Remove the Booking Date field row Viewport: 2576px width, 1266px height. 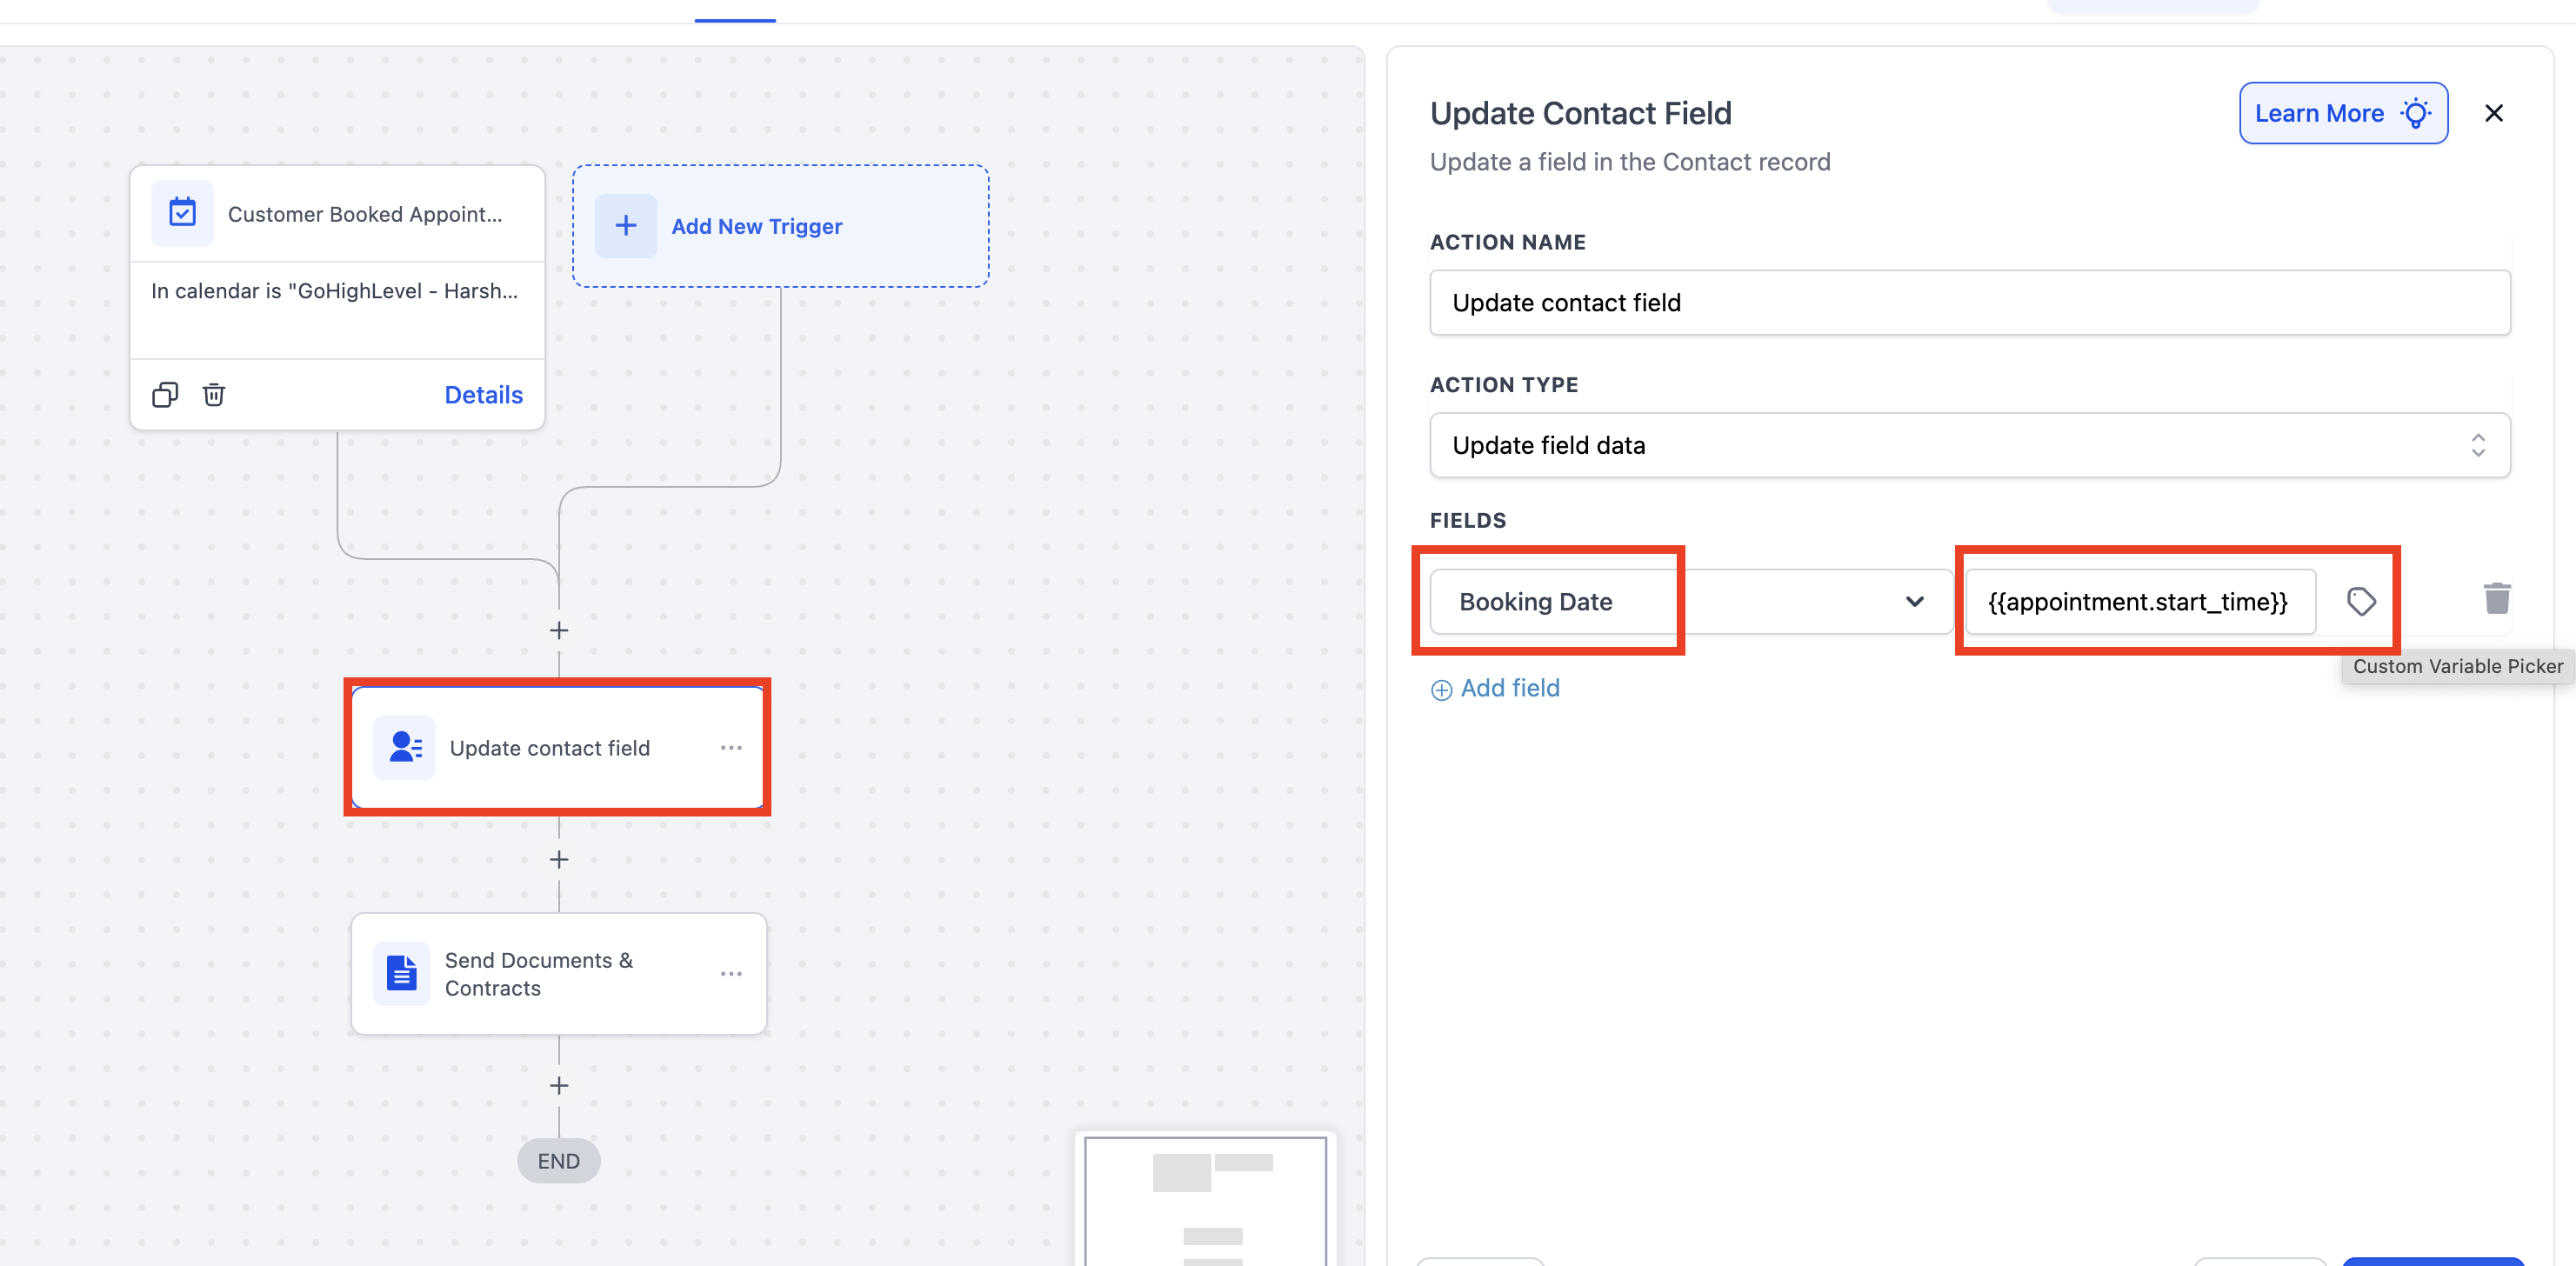[2496, 598]
